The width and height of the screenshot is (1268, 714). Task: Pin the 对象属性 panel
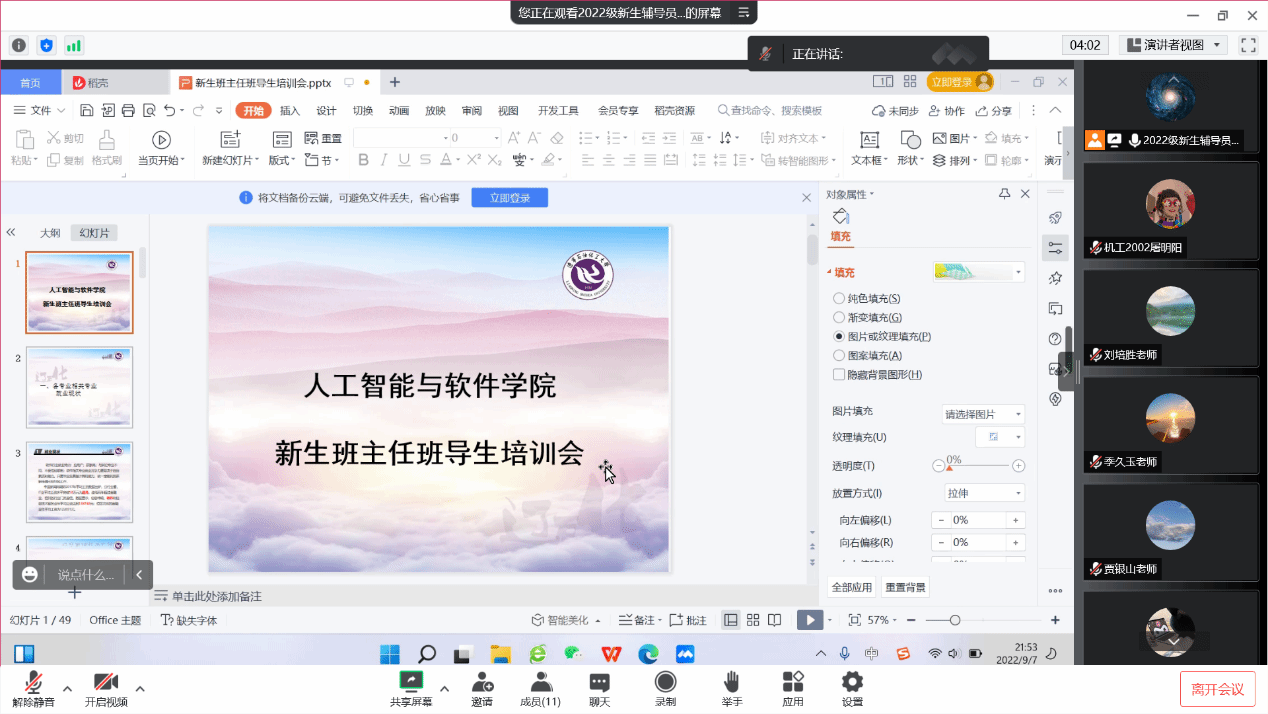[1005, 194]
